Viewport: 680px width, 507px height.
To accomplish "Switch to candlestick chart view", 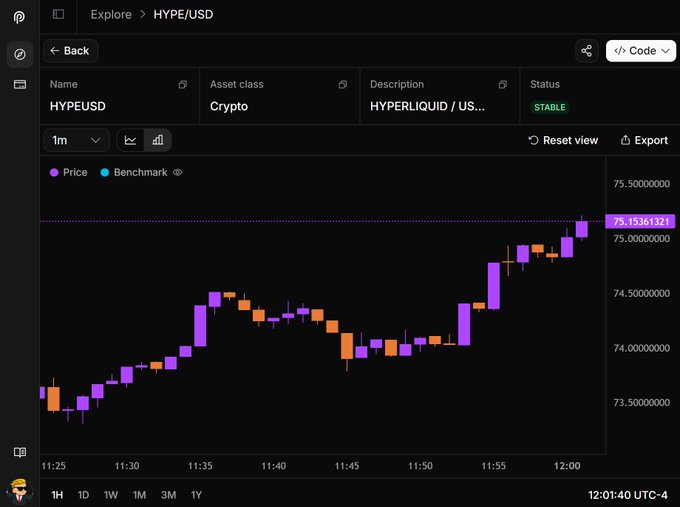I will [x=158, y=140].
